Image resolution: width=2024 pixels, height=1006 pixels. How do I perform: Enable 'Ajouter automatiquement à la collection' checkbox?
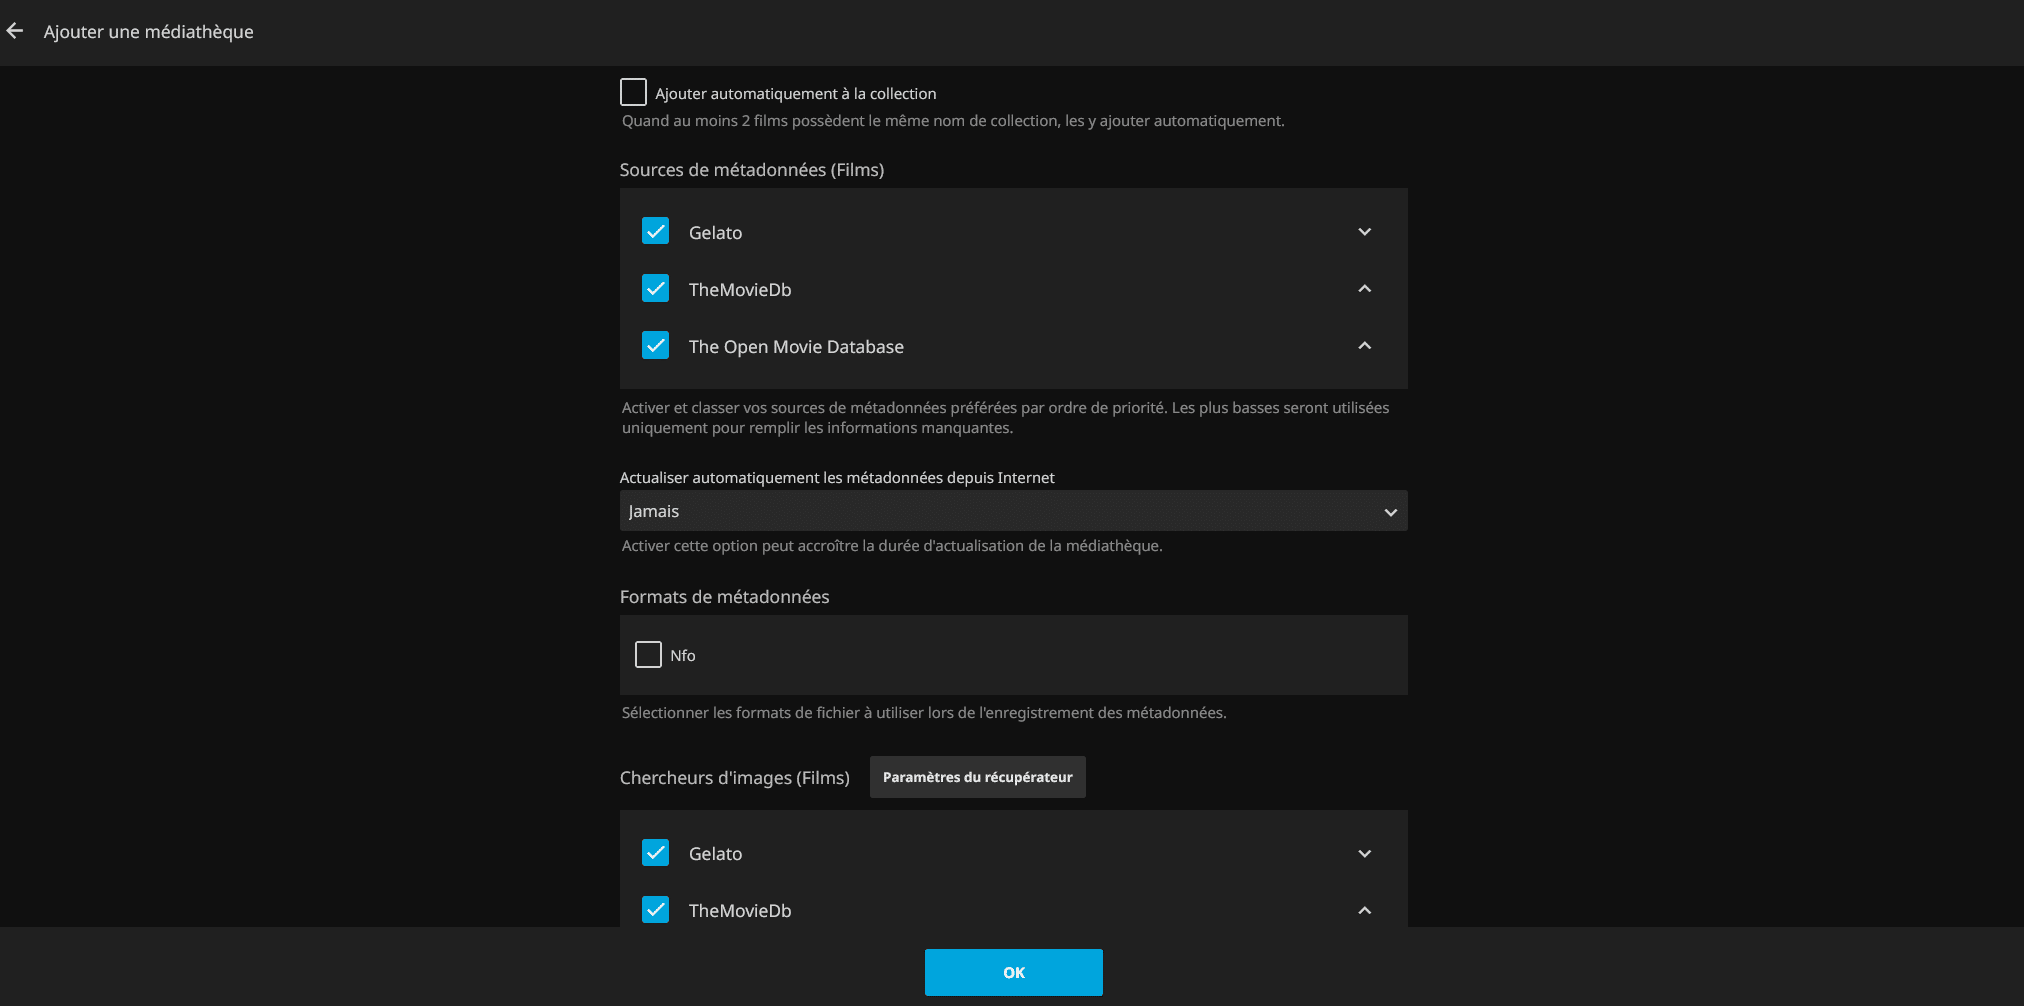pyautogui.click(x=633, y=92)
